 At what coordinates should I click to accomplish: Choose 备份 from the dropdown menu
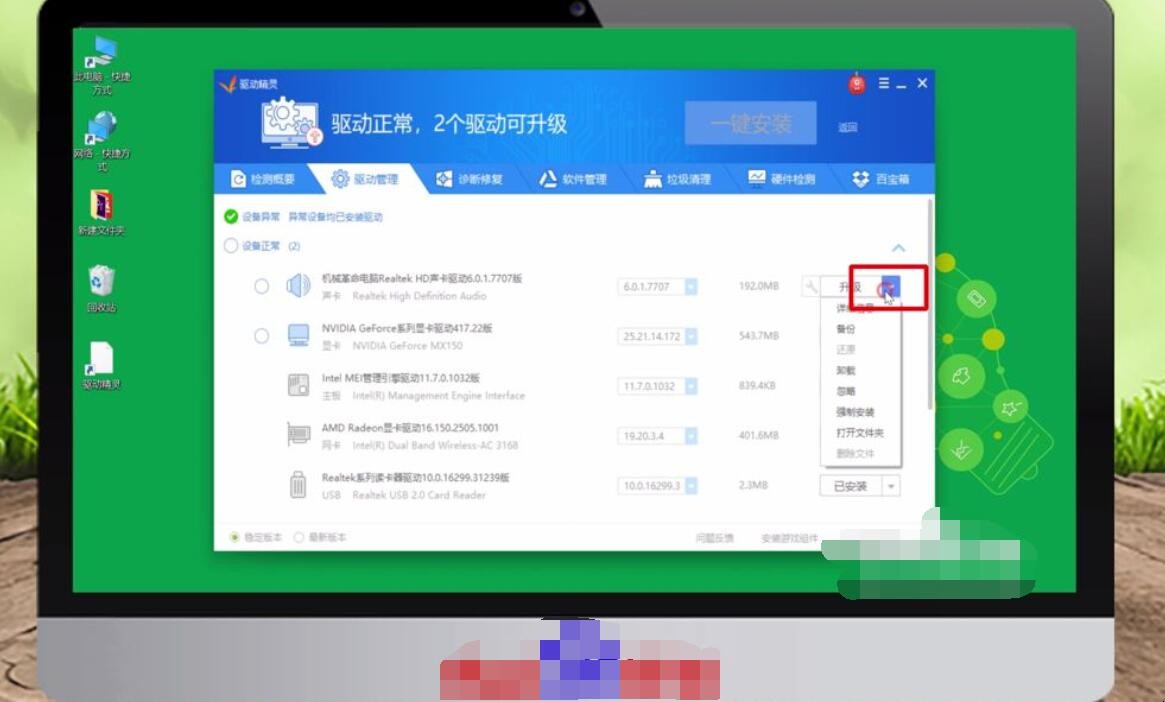tap(846, 328)
